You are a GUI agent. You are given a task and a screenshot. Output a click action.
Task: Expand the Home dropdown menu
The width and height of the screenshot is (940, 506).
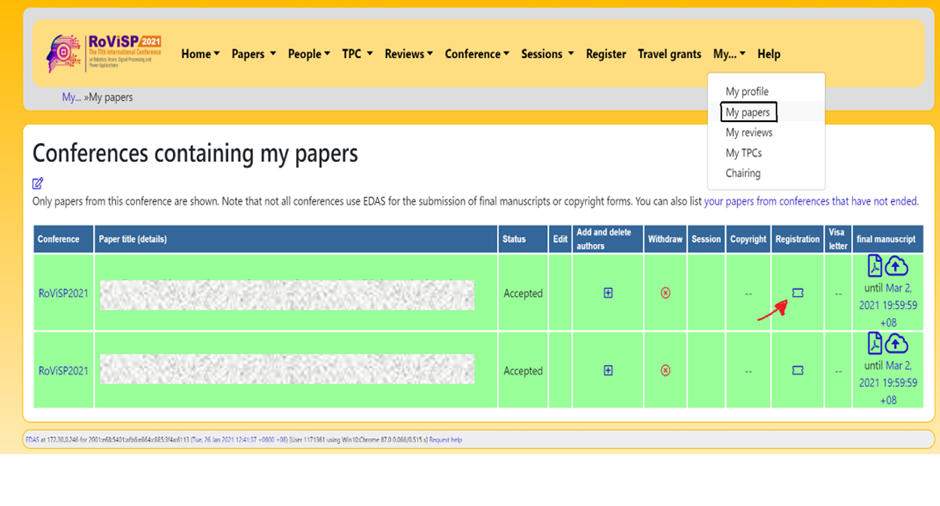click(200, 54)
